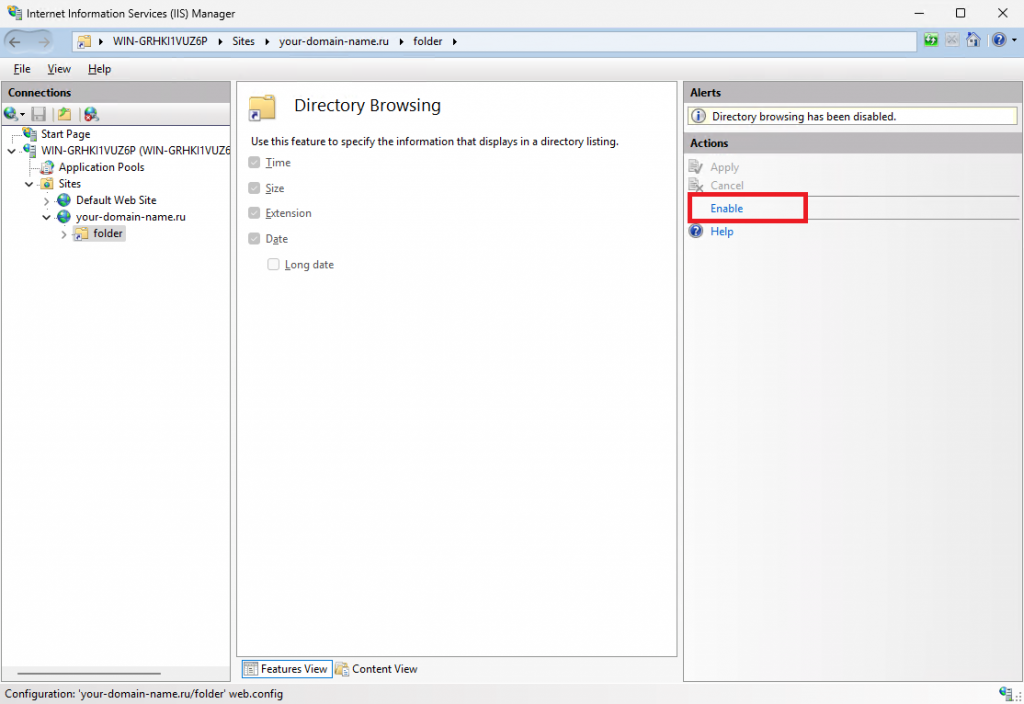Screen dimensions: 1024x704
Task: Toggle the Date checkbox
Action: click(254, 238)
